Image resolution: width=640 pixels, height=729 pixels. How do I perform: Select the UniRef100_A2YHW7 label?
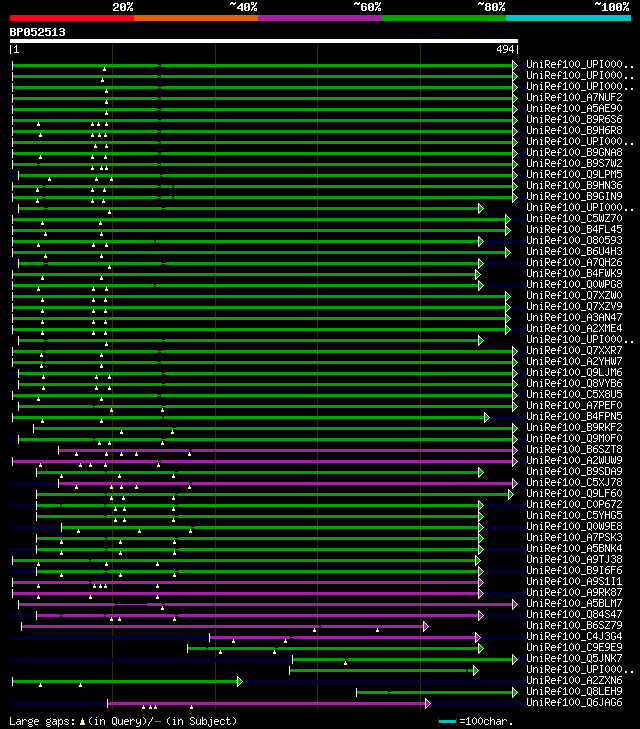tap(574, 362)
